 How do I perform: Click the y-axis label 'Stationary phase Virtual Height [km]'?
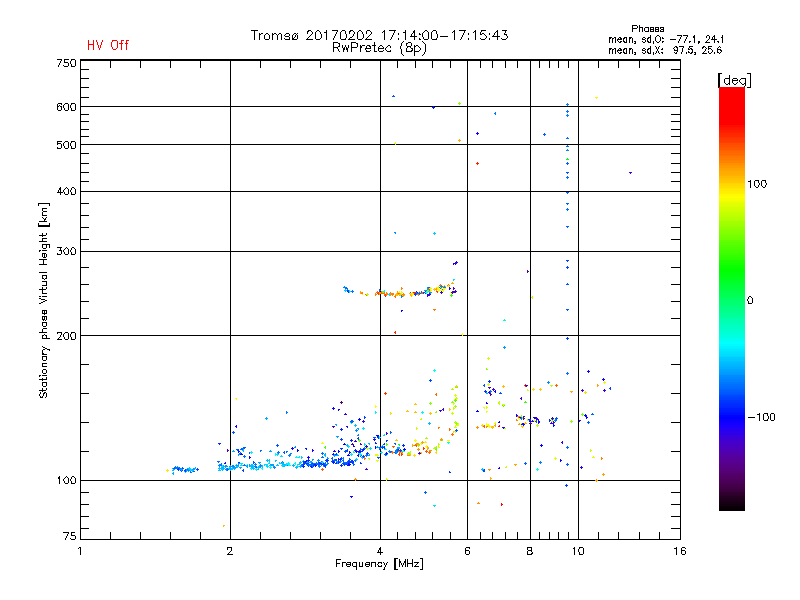click(x=43, y=301)
